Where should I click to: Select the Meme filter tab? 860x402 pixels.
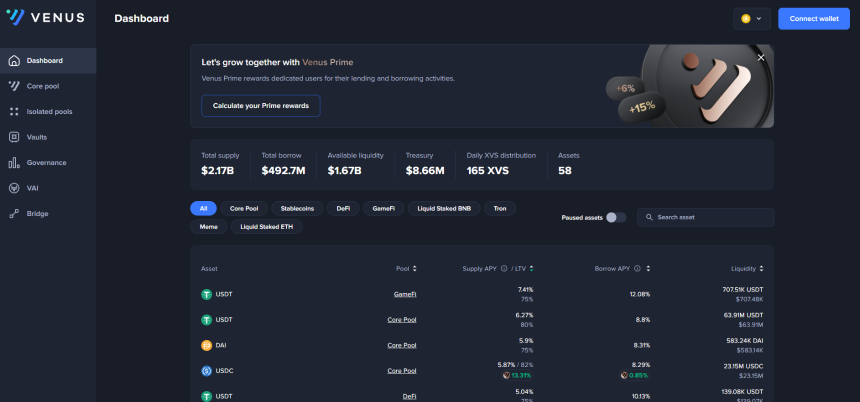point(208,227)
